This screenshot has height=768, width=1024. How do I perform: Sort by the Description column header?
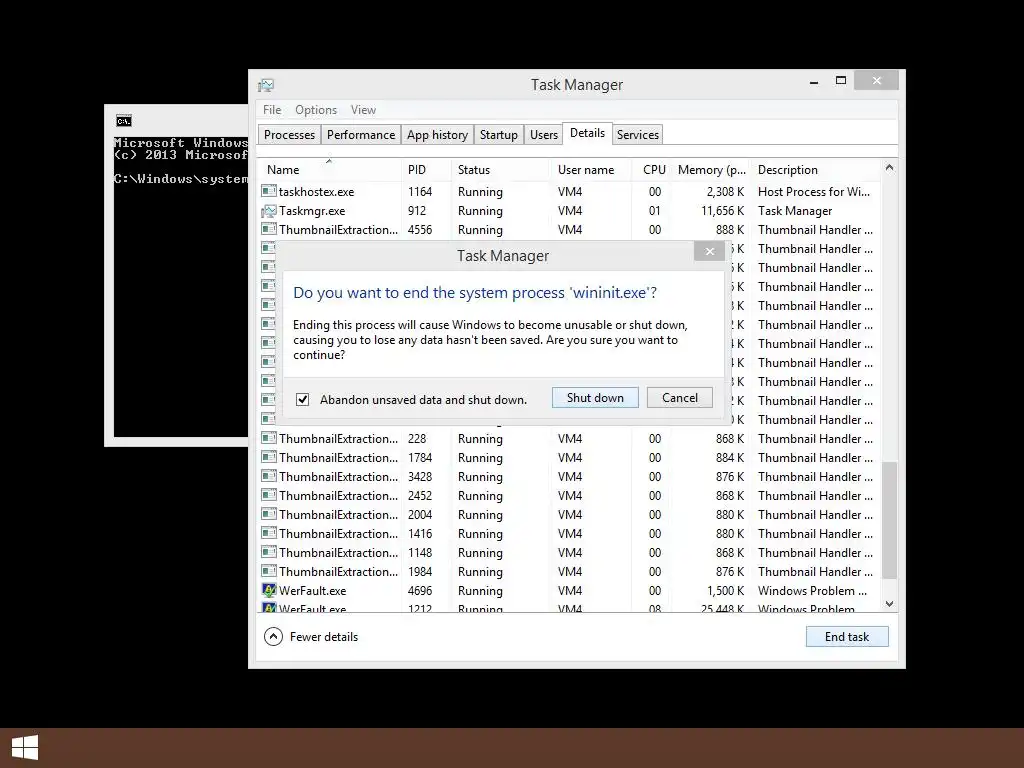pos(816,170)
